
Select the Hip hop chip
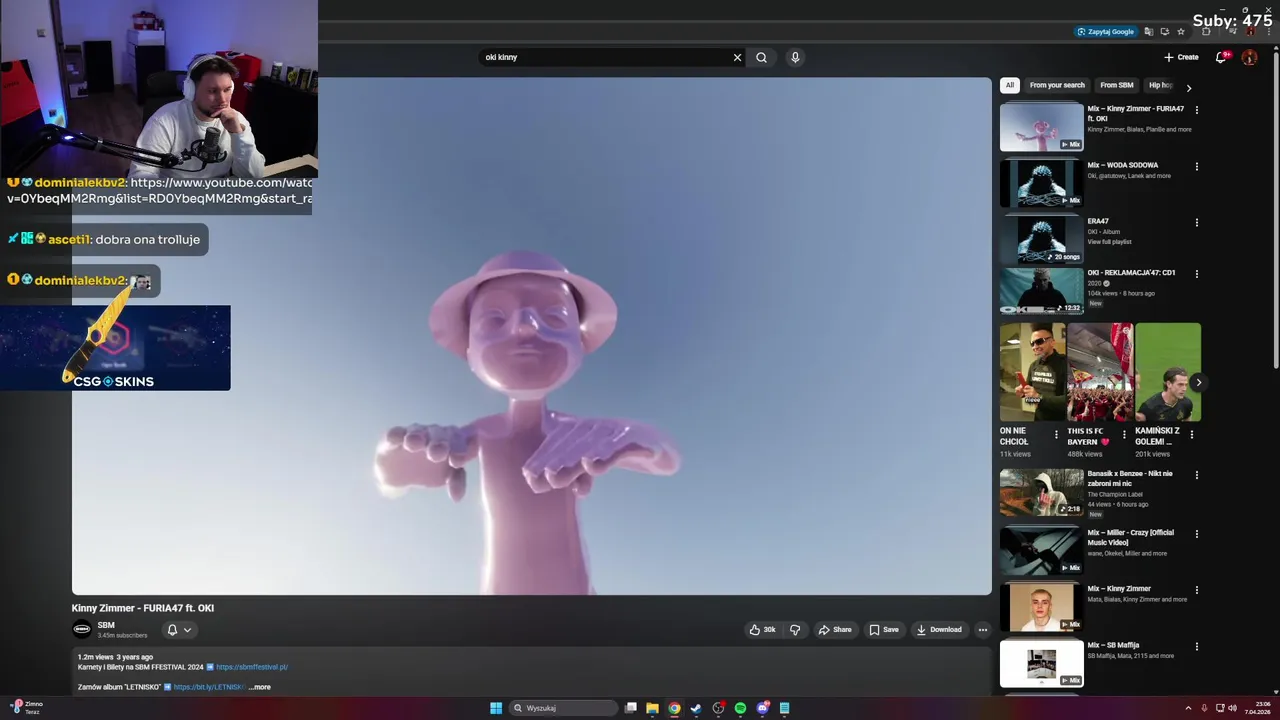(x=1160, y=85)
